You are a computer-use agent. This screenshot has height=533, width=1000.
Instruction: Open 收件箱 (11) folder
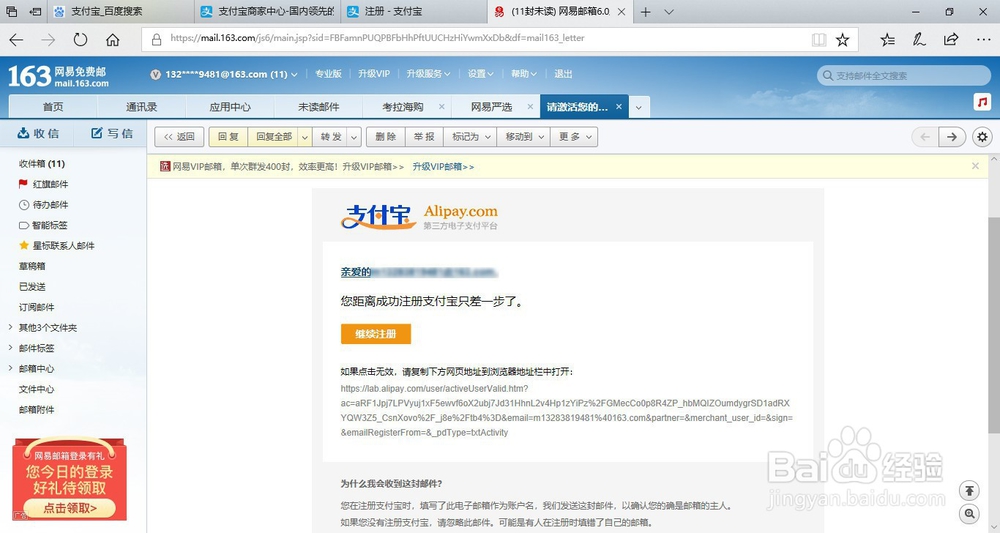click(42, 164)
